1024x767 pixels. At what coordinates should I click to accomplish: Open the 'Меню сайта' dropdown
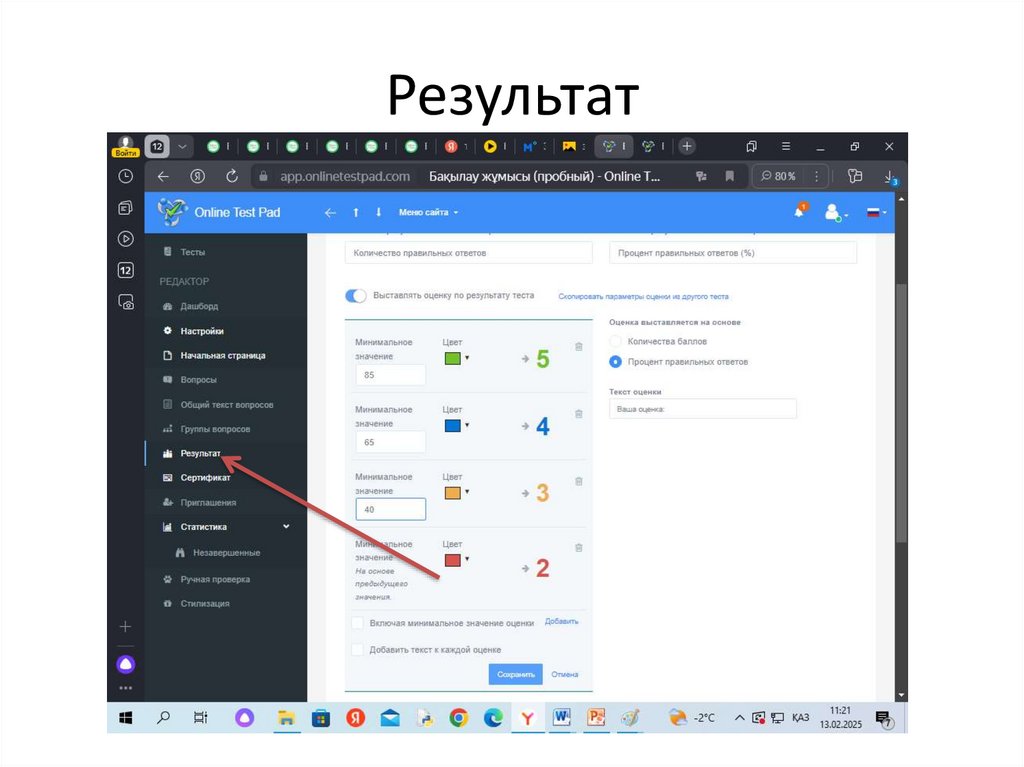click(428, 212)
